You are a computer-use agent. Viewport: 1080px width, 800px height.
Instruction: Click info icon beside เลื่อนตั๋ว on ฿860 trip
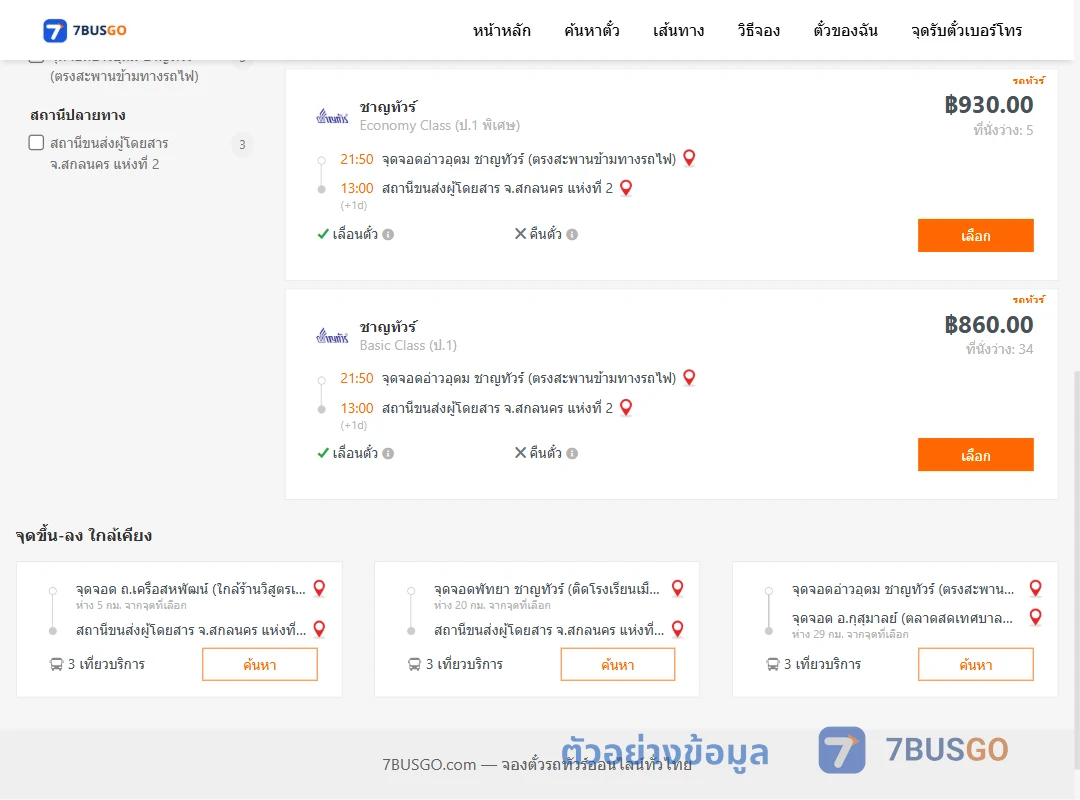pyautogui.click(x=388, y=453)
